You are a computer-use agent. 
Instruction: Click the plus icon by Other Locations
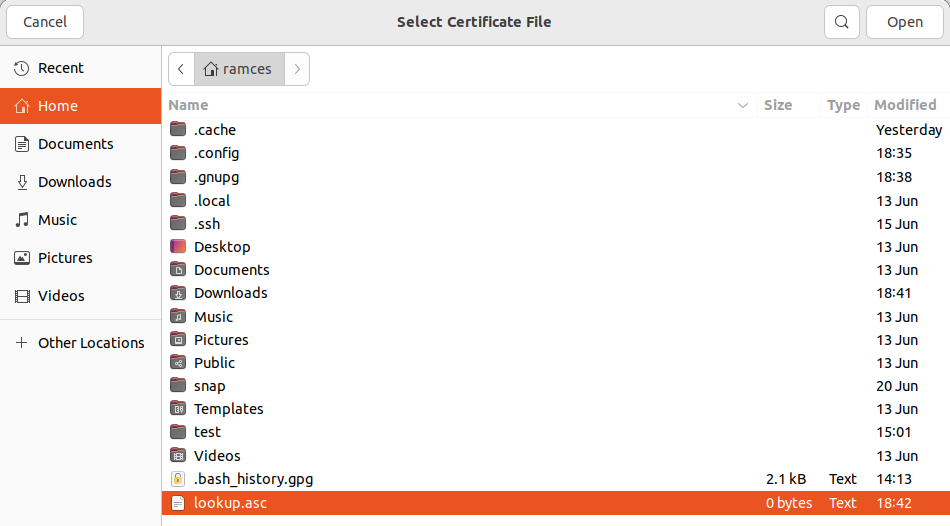click(22, 343)
